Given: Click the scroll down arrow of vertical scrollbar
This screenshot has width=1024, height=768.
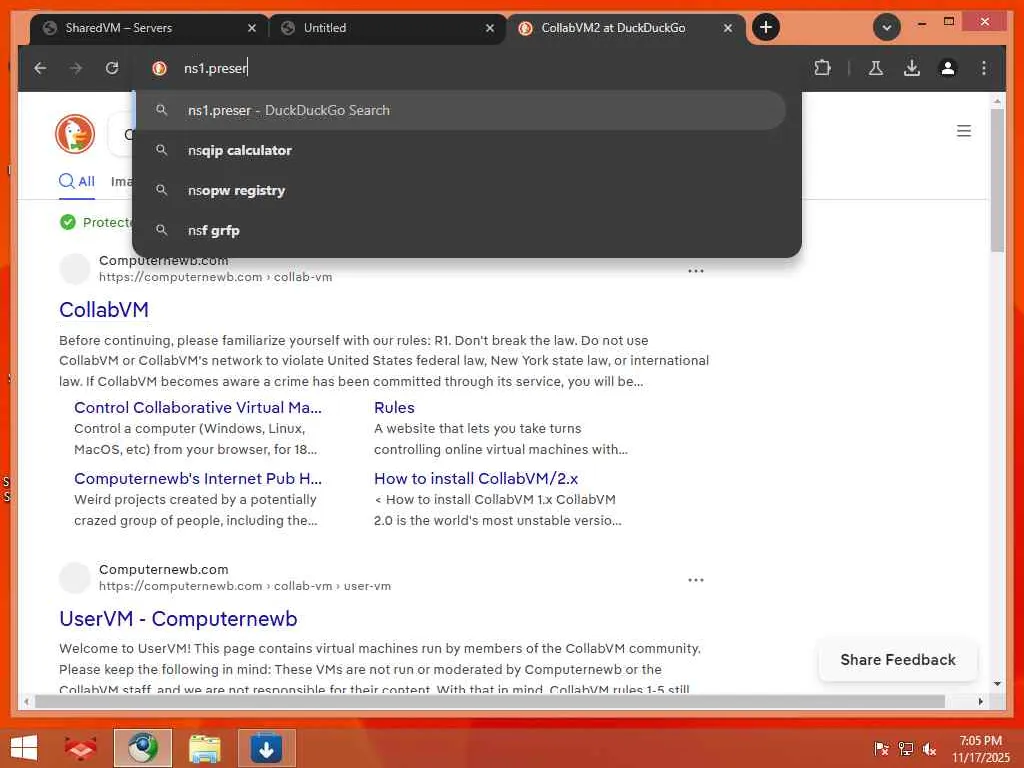Looking at the screenshot, I should tap(997, 684).
